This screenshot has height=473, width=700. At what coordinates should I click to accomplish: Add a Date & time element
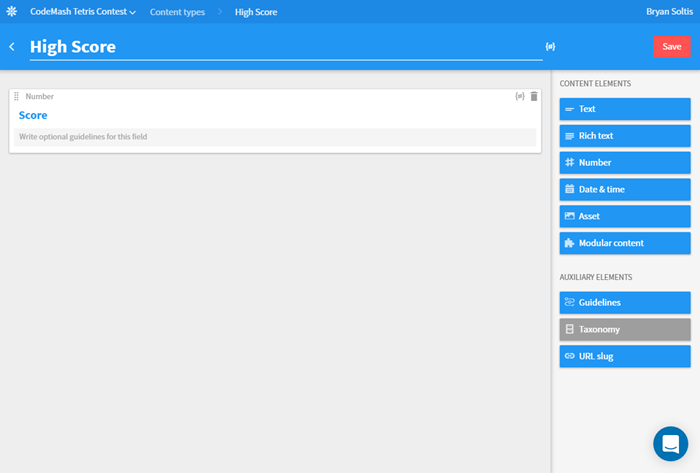pyautogui.click(x=625, y=189)
